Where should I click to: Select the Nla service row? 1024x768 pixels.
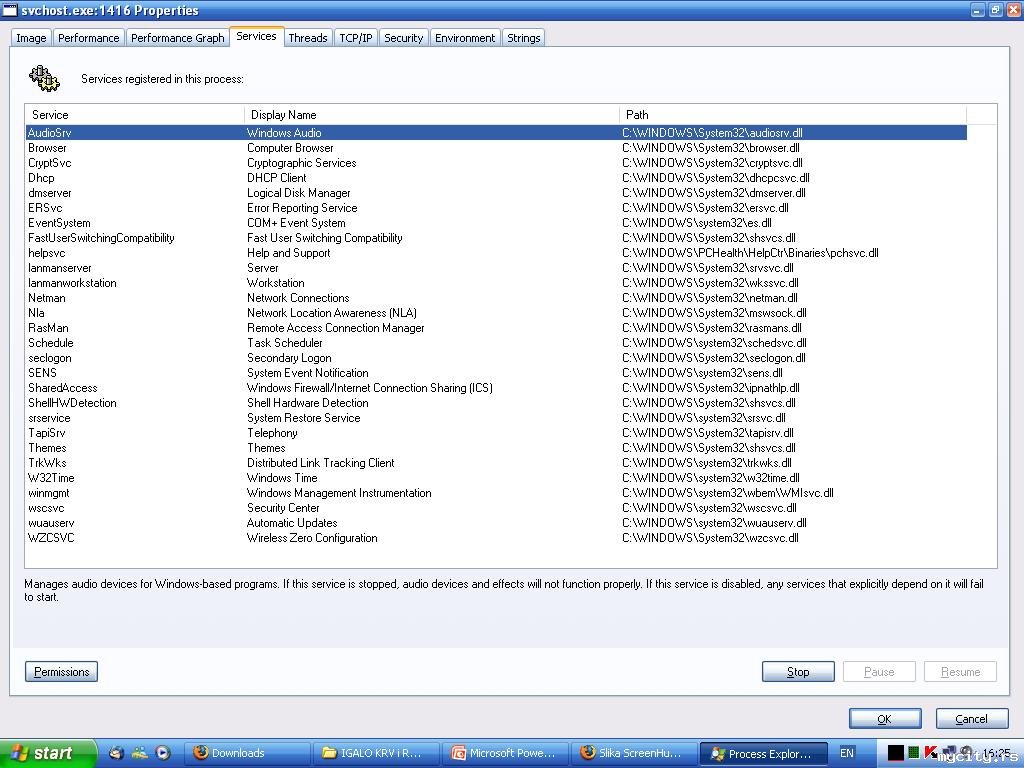tap(496, 313)
